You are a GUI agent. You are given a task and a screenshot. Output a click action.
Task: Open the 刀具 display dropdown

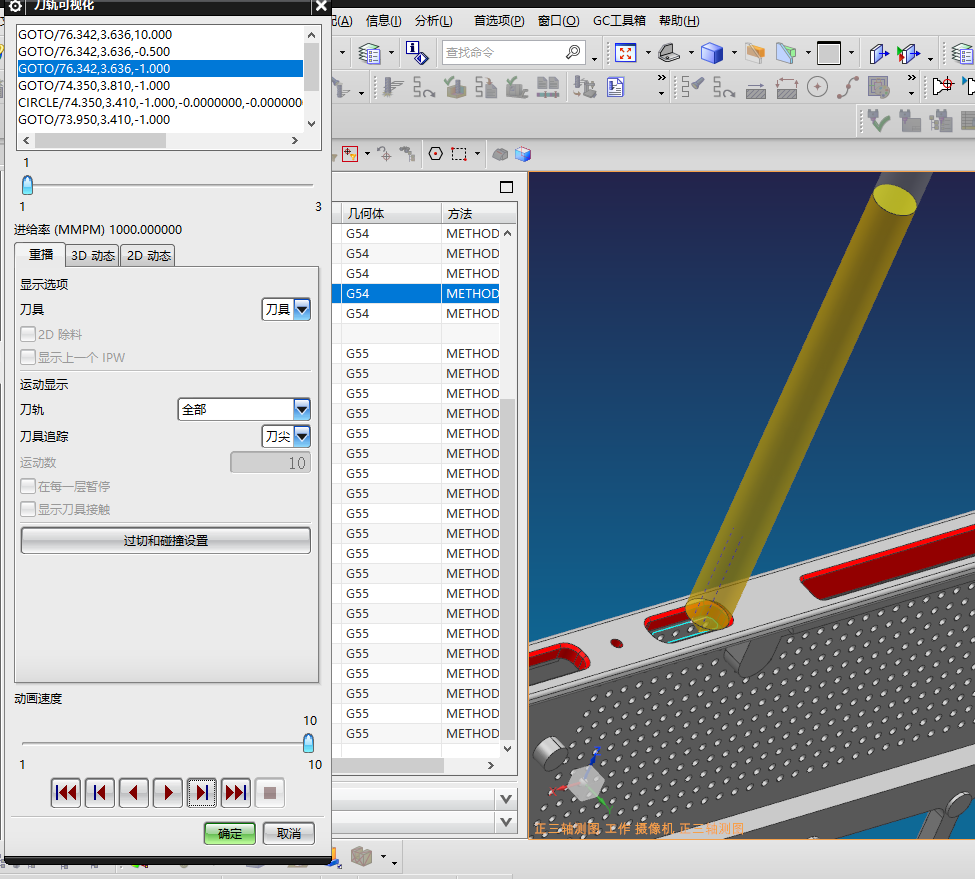click(x=301, y=310)
